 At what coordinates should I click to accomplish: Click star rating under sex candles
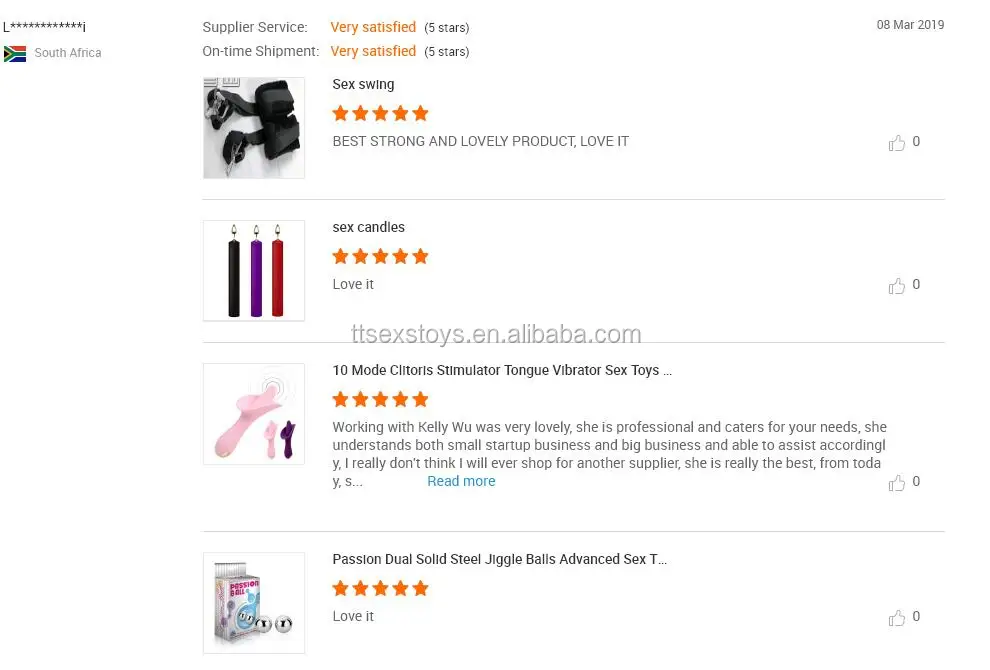380,256
